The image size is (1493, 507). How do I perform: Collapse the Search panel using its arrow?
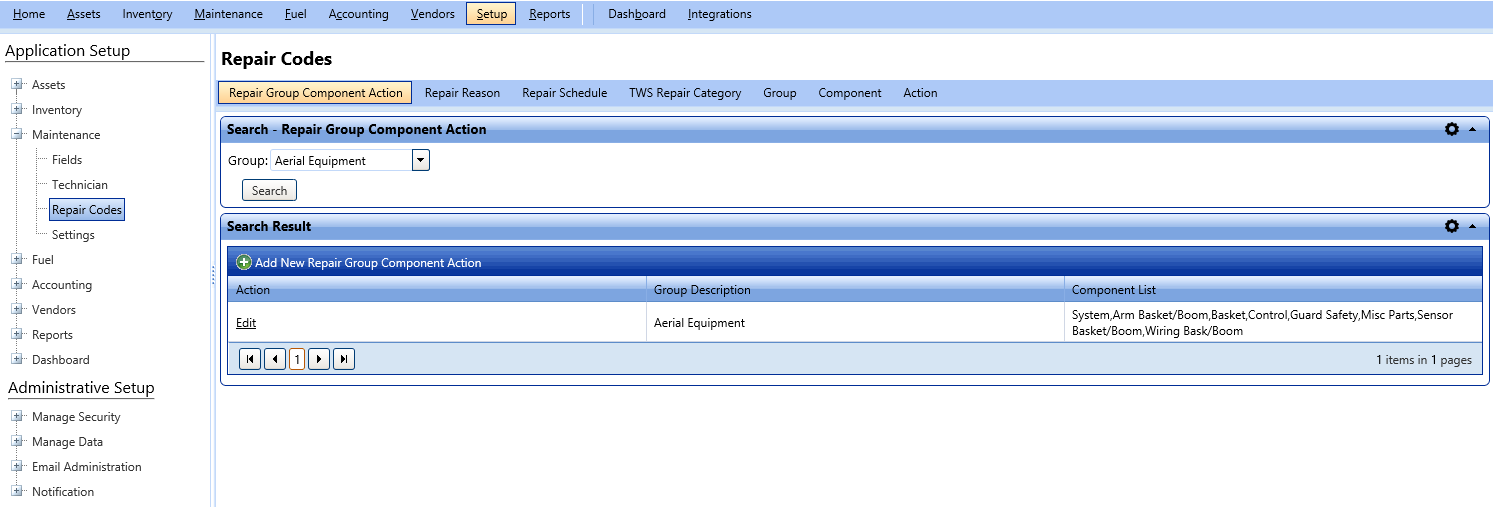pos(1472,130)
